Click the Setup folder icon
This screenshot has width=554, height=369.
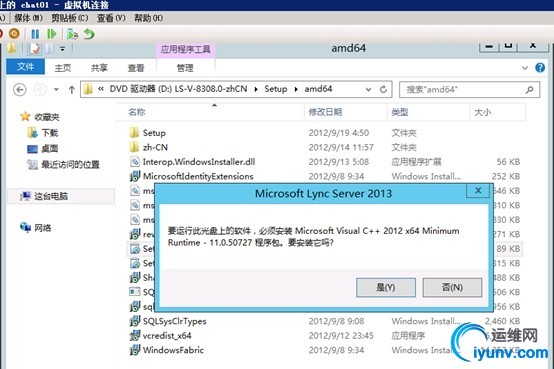click(134, 133)
